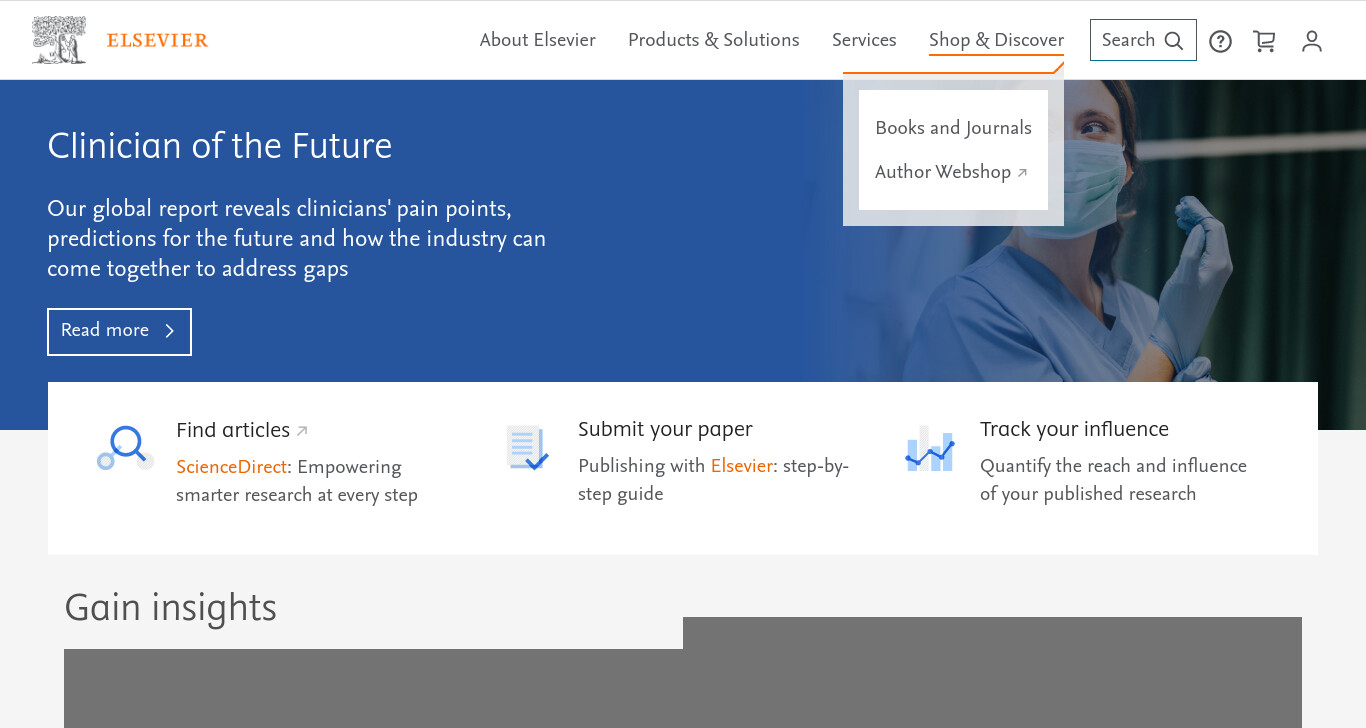
Task: Click the chevron in Read more button
Action: point(169,331)
